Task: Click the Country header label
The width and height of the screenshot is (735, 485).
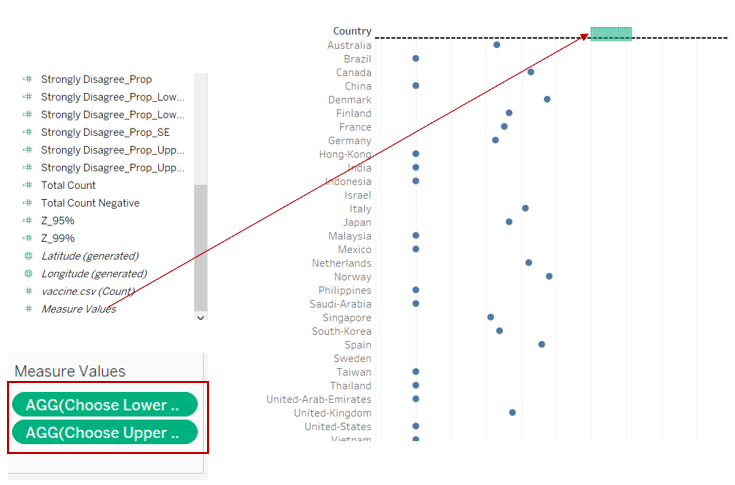Action: [x=352, y=31]
